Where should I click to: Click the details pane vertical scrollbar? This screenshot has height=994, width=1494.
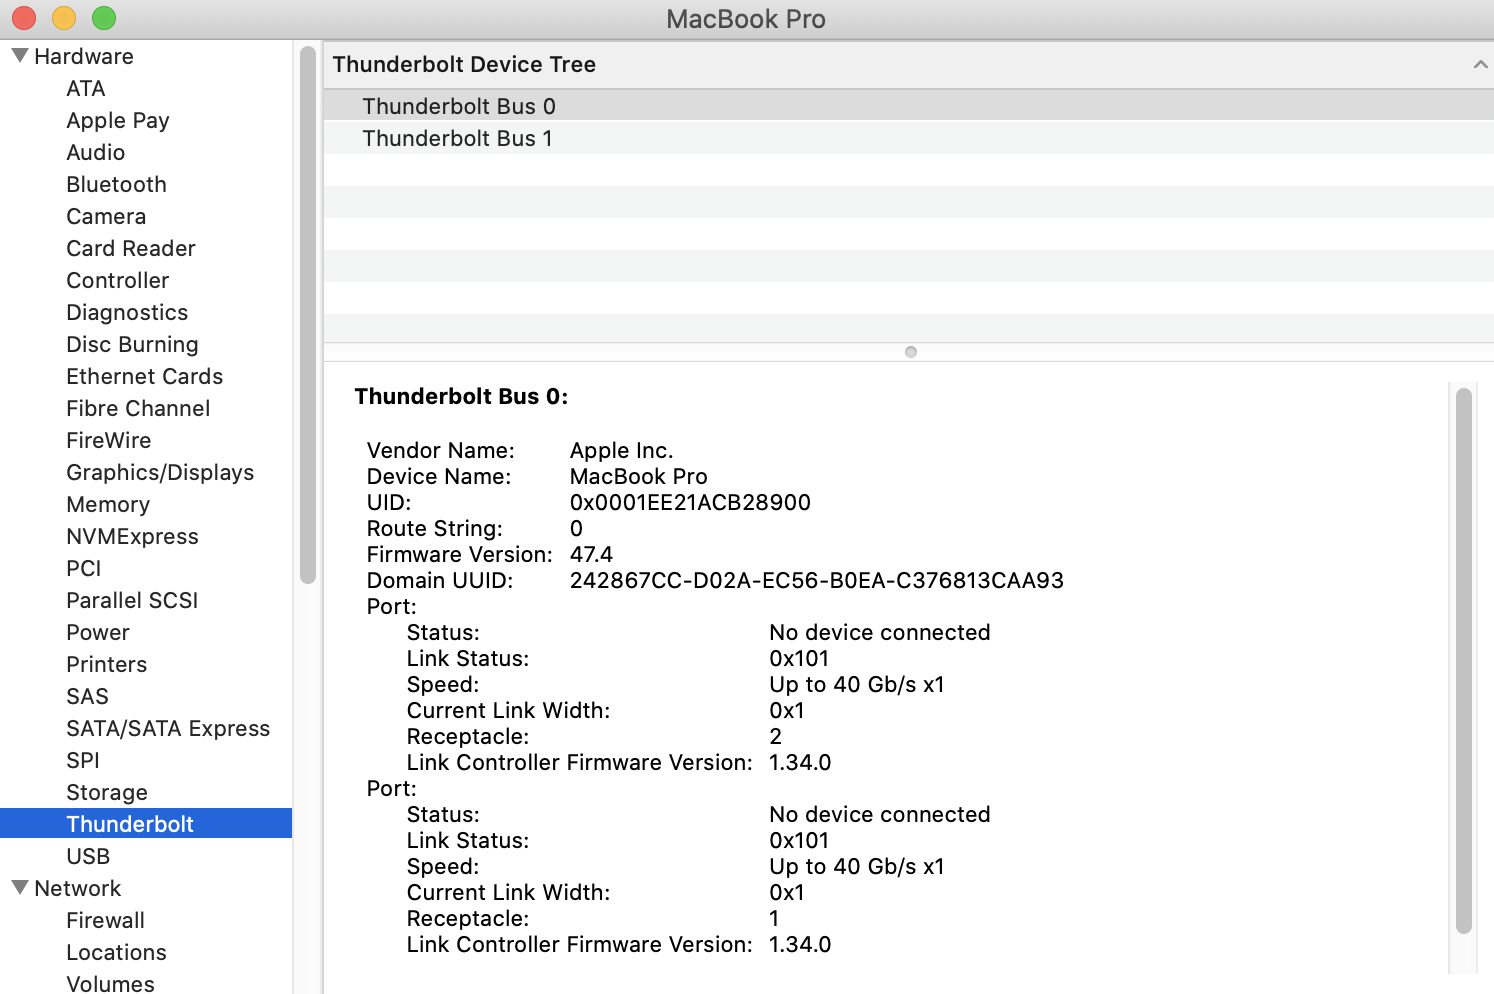1464,660
